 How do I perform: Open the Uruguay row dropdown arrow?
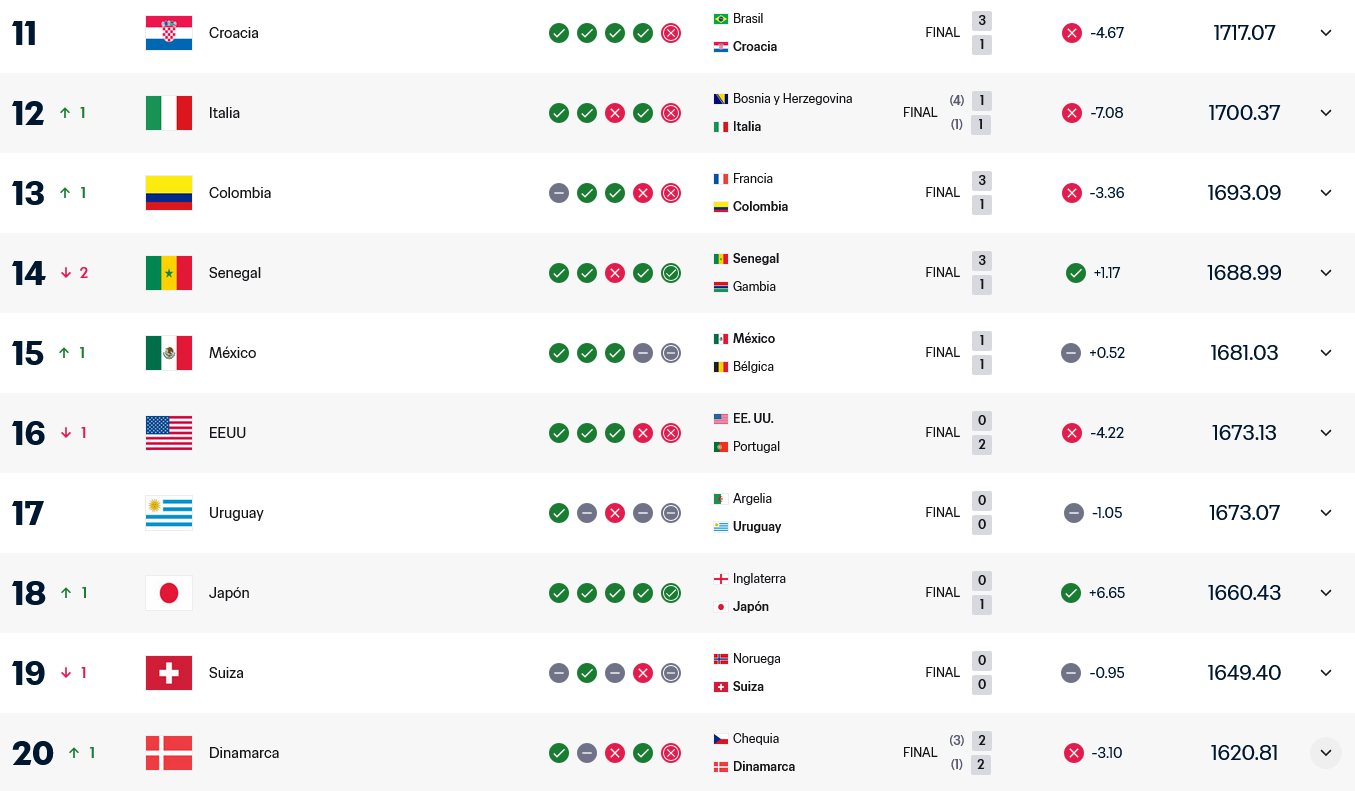coord(1326,513)
